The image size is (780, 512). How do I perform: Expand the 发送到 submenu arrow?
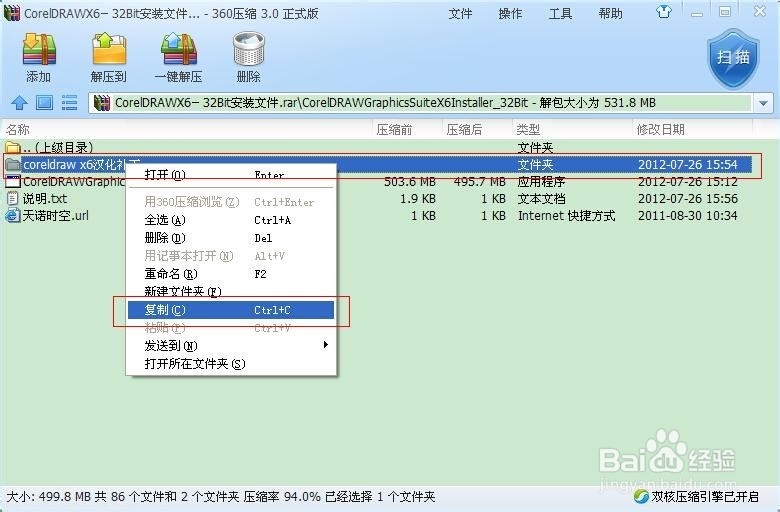325,345
